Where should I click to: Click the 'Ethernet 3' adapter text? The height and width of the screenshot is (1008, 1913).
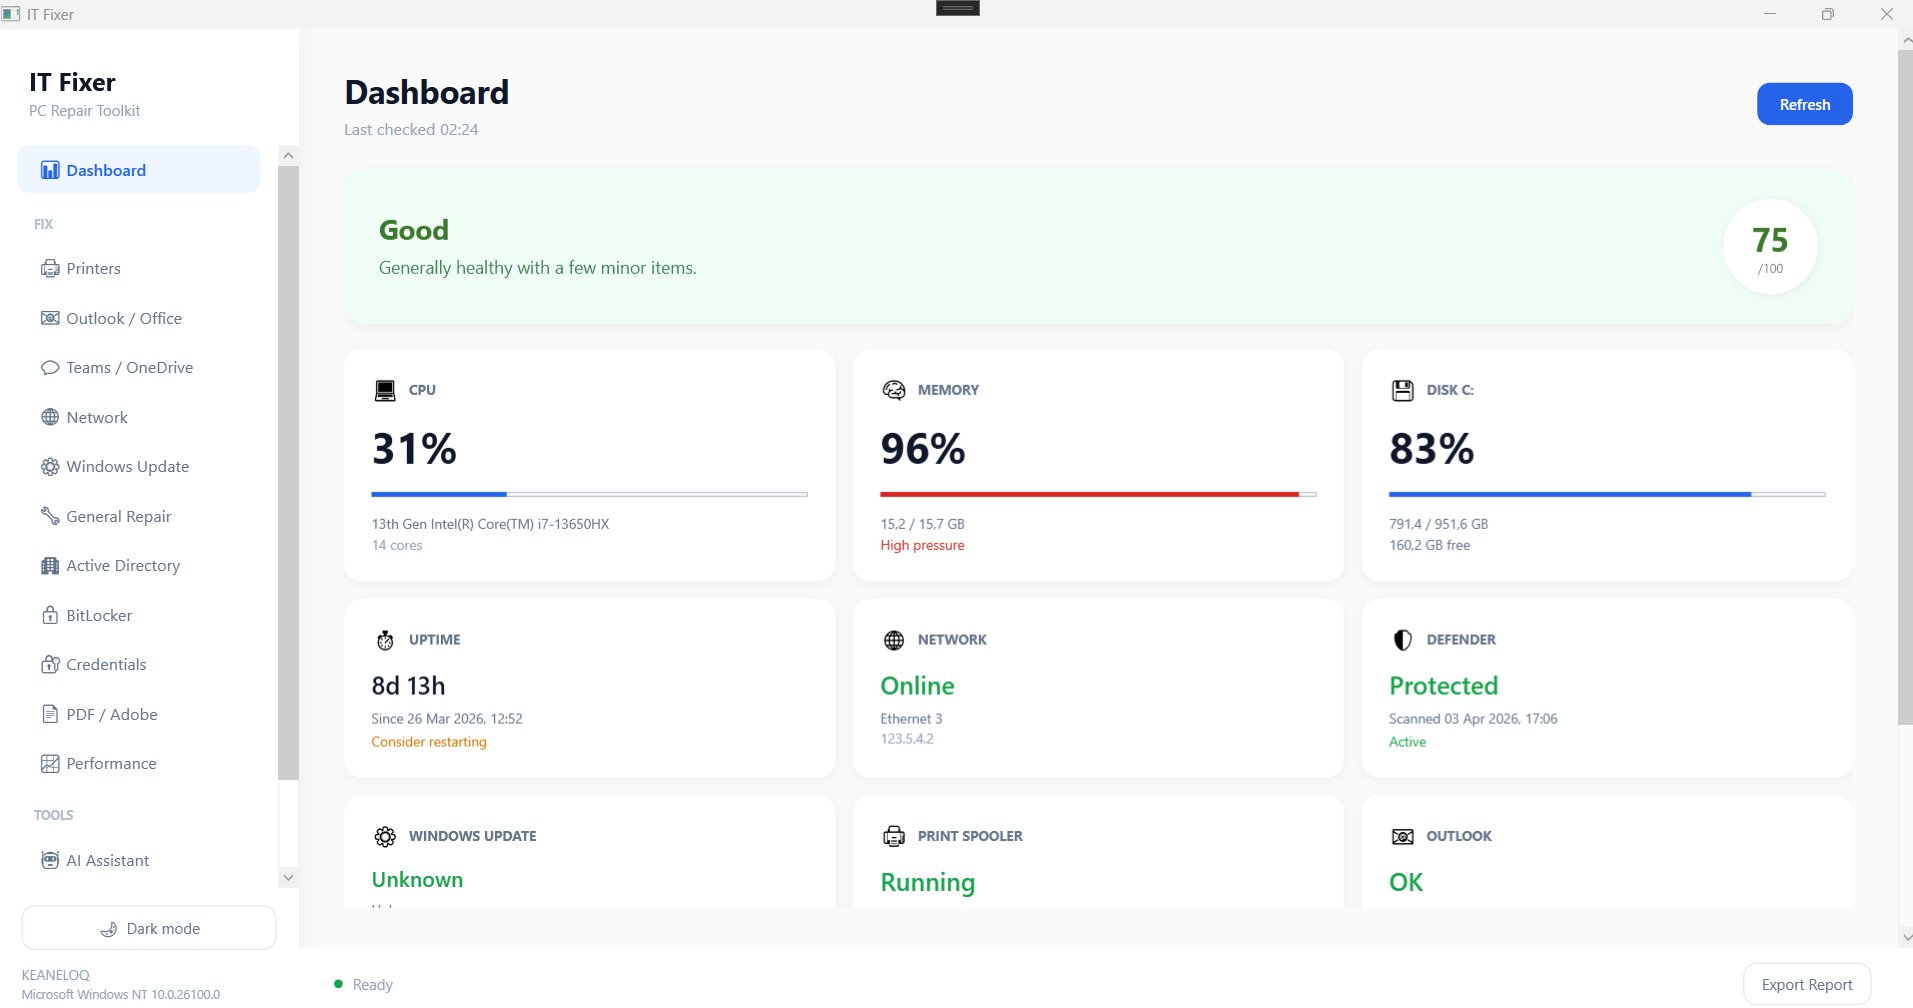click(x=911, y=719)
